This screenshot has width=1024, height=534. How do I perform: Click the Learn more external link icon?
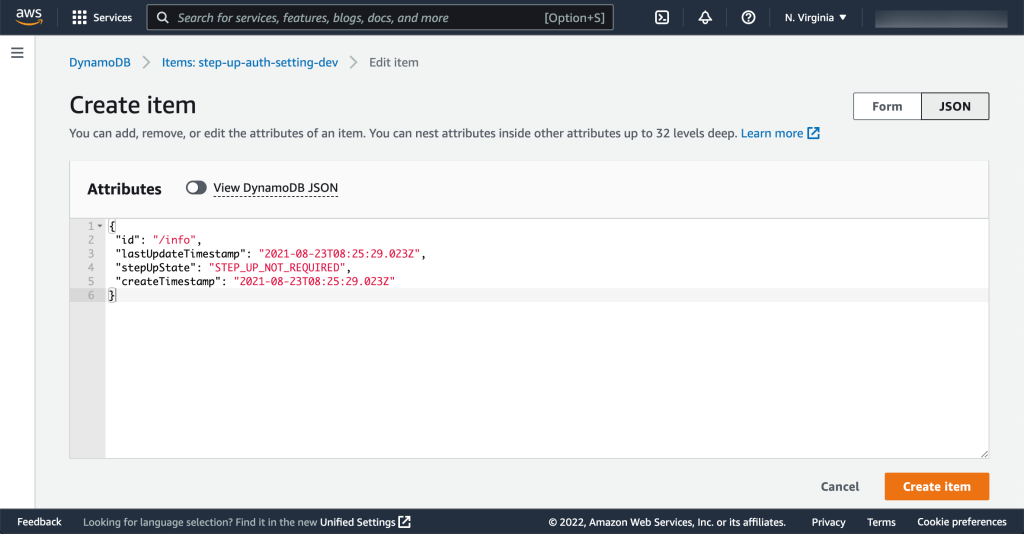tap(814, 133)
